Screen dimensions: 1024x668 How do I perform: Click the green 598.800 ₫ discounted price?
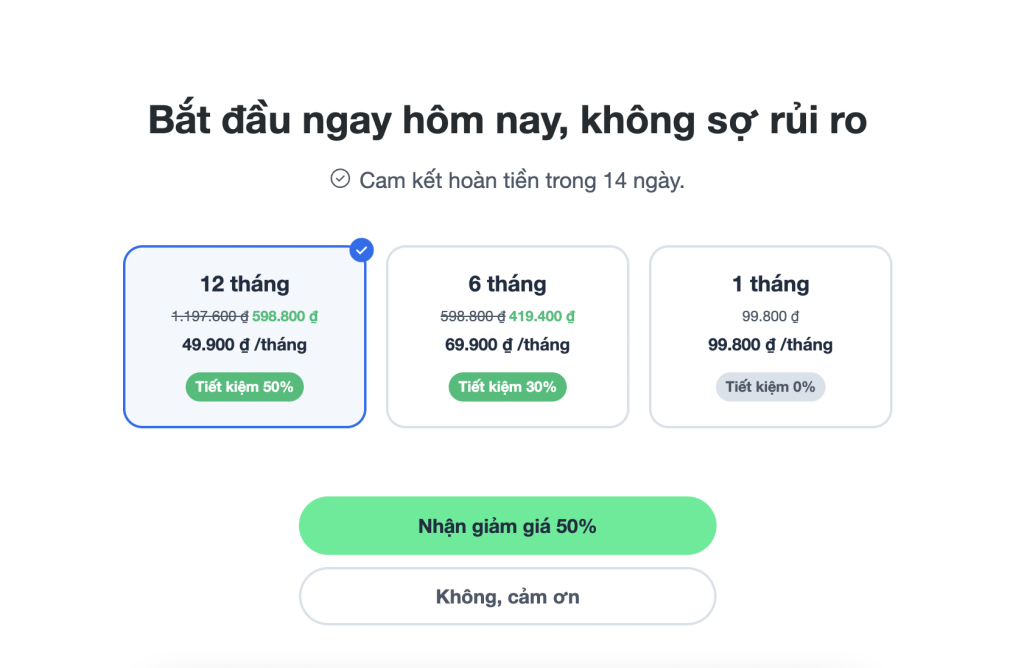pyautogui.click(x=285, y=316)
